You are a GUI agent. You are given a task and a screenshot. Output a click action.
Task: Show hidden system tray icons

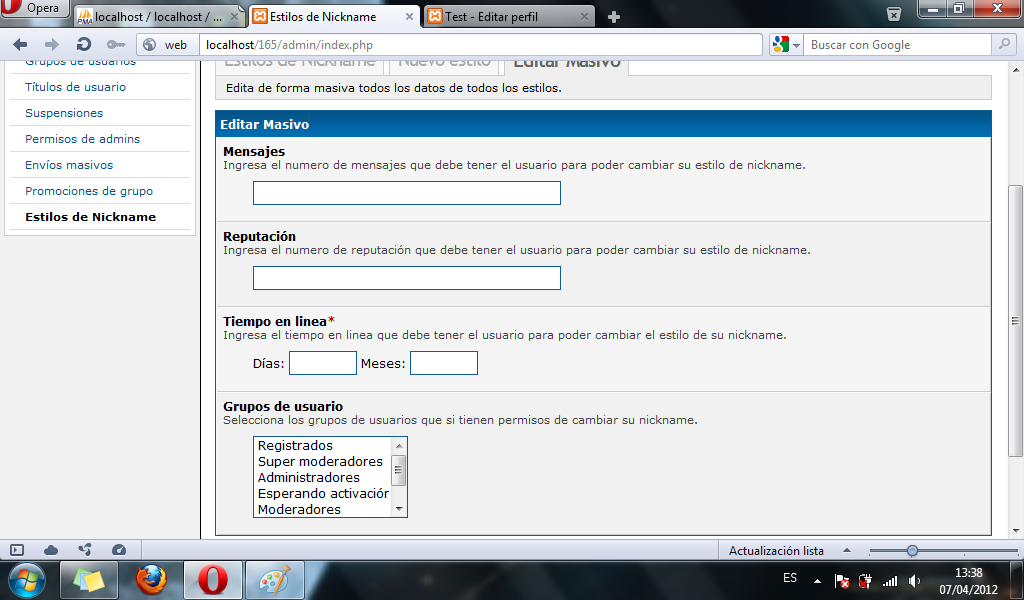(x=818, y=580)
